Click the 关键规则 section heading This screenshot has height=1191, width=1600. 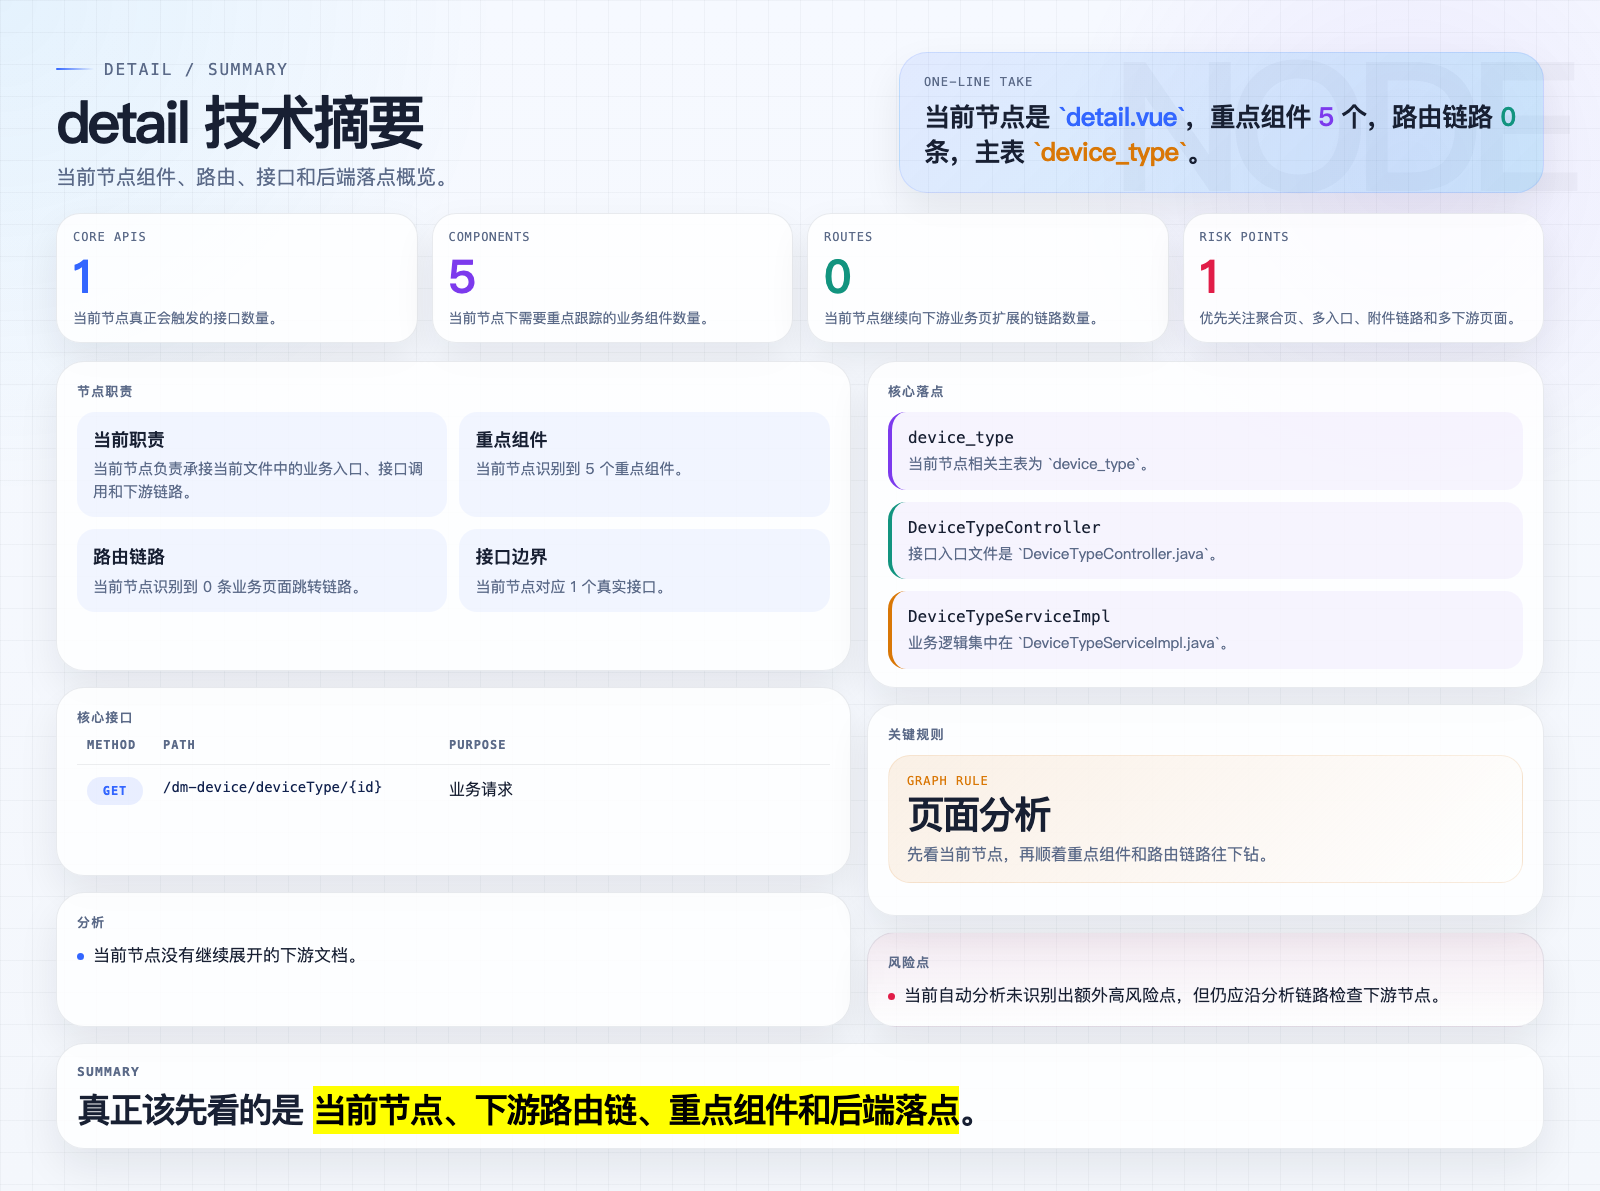[x=916, y=734]
